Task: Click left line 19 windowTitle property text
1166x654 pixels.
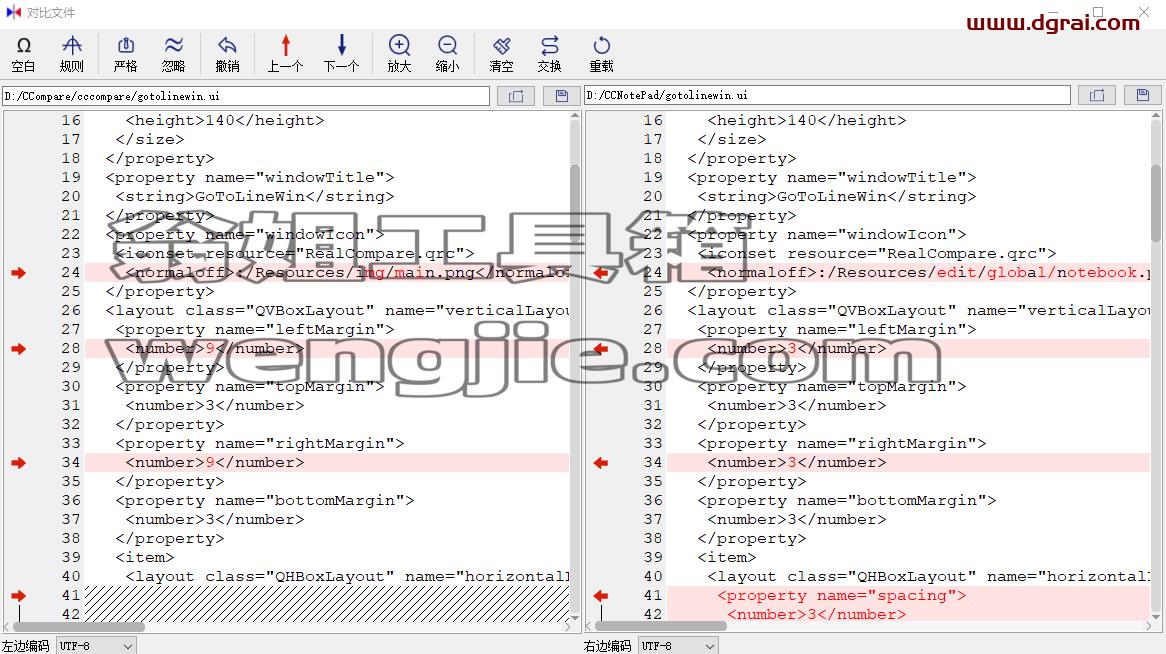Action: [250, 178]
